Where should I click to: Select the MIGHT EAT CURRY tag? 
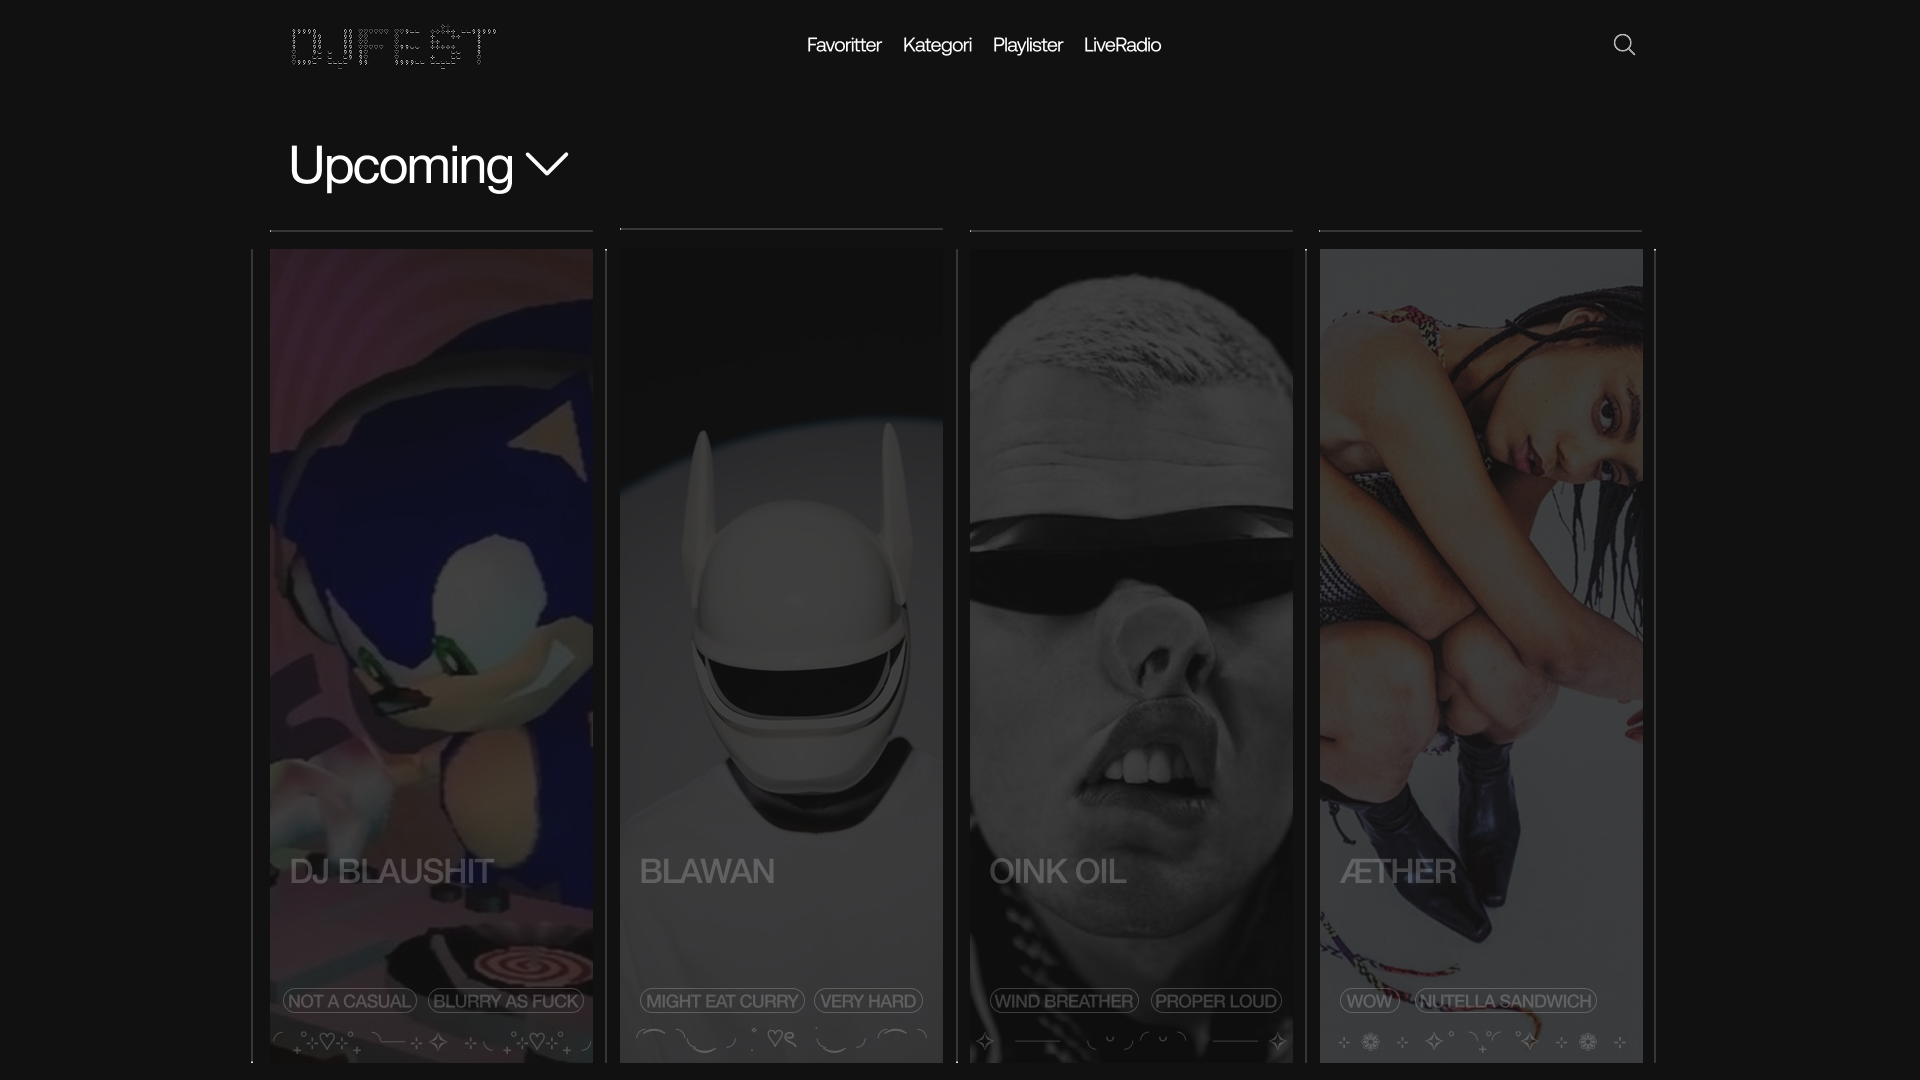722,1001
